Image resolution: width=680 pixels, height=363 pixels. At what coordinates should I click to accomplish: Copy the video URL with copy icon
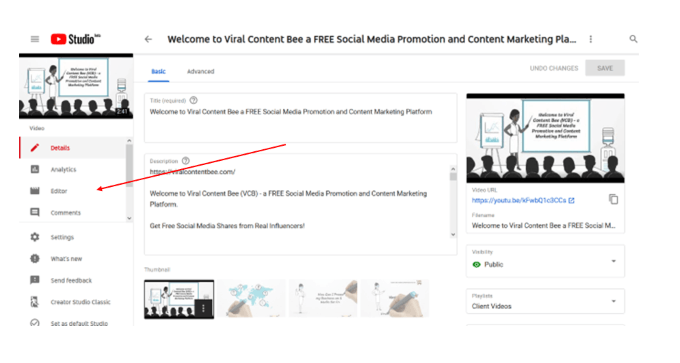[613, 199]
